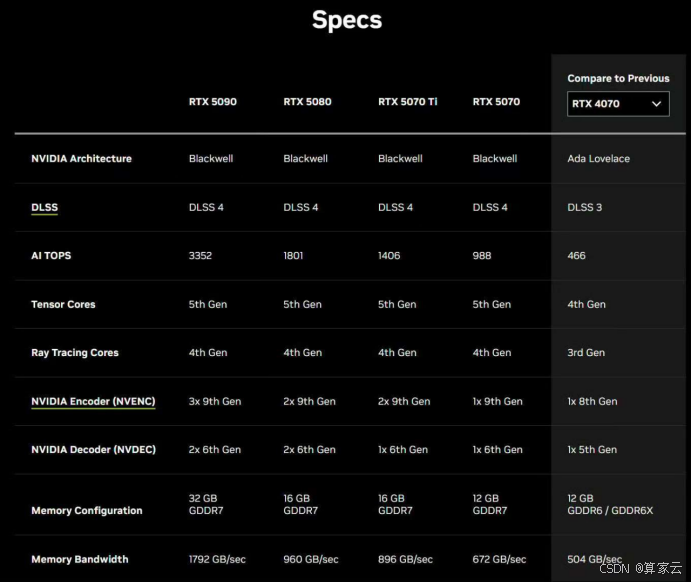
Task: Click the Compare to Previous label
Action: click(618, 78)
